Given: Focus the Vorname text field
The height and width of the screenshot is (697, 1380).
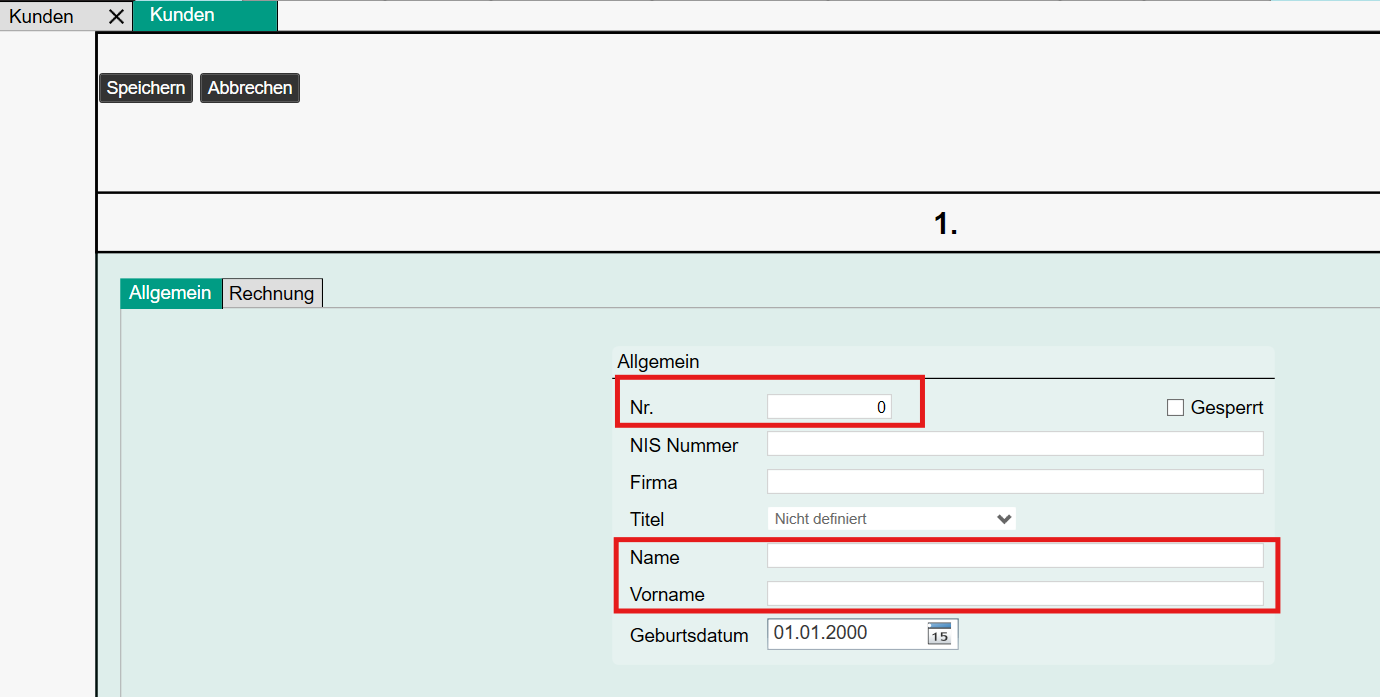Looking at the screenshot, I should click(x=1014, y=593).
